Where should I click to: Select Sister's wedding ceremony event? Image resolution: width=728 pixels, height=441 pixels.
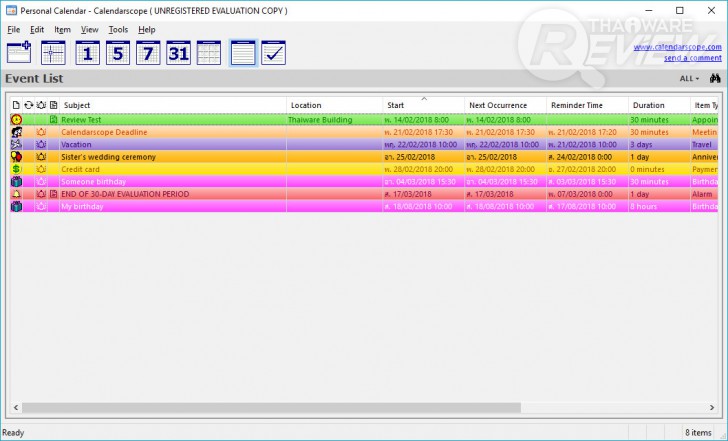(x=364, y=157)
